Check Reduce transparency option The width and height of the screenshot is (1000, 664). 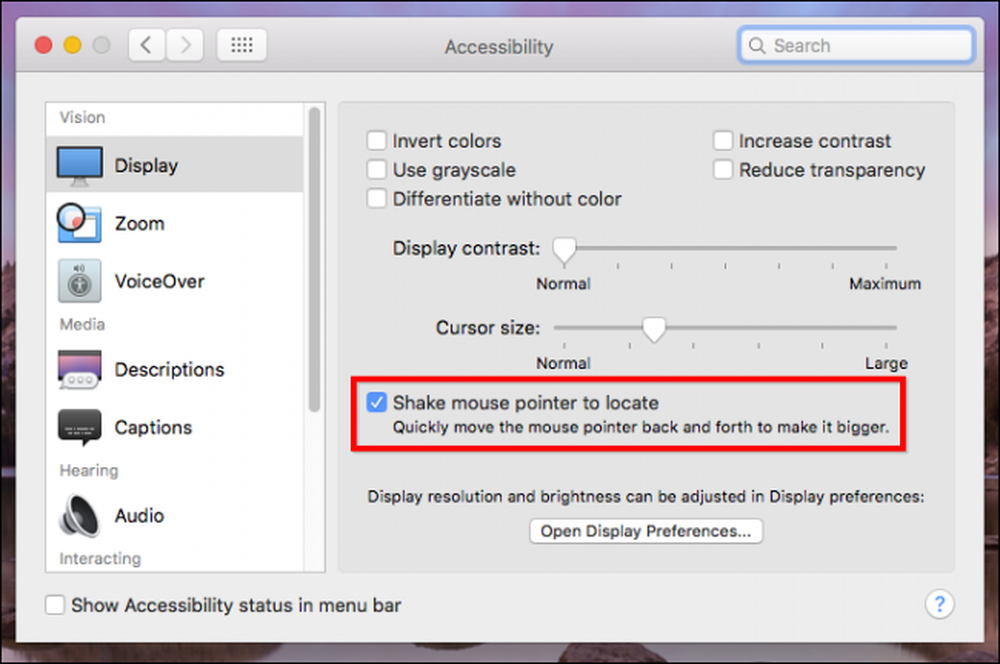(723, 170)
